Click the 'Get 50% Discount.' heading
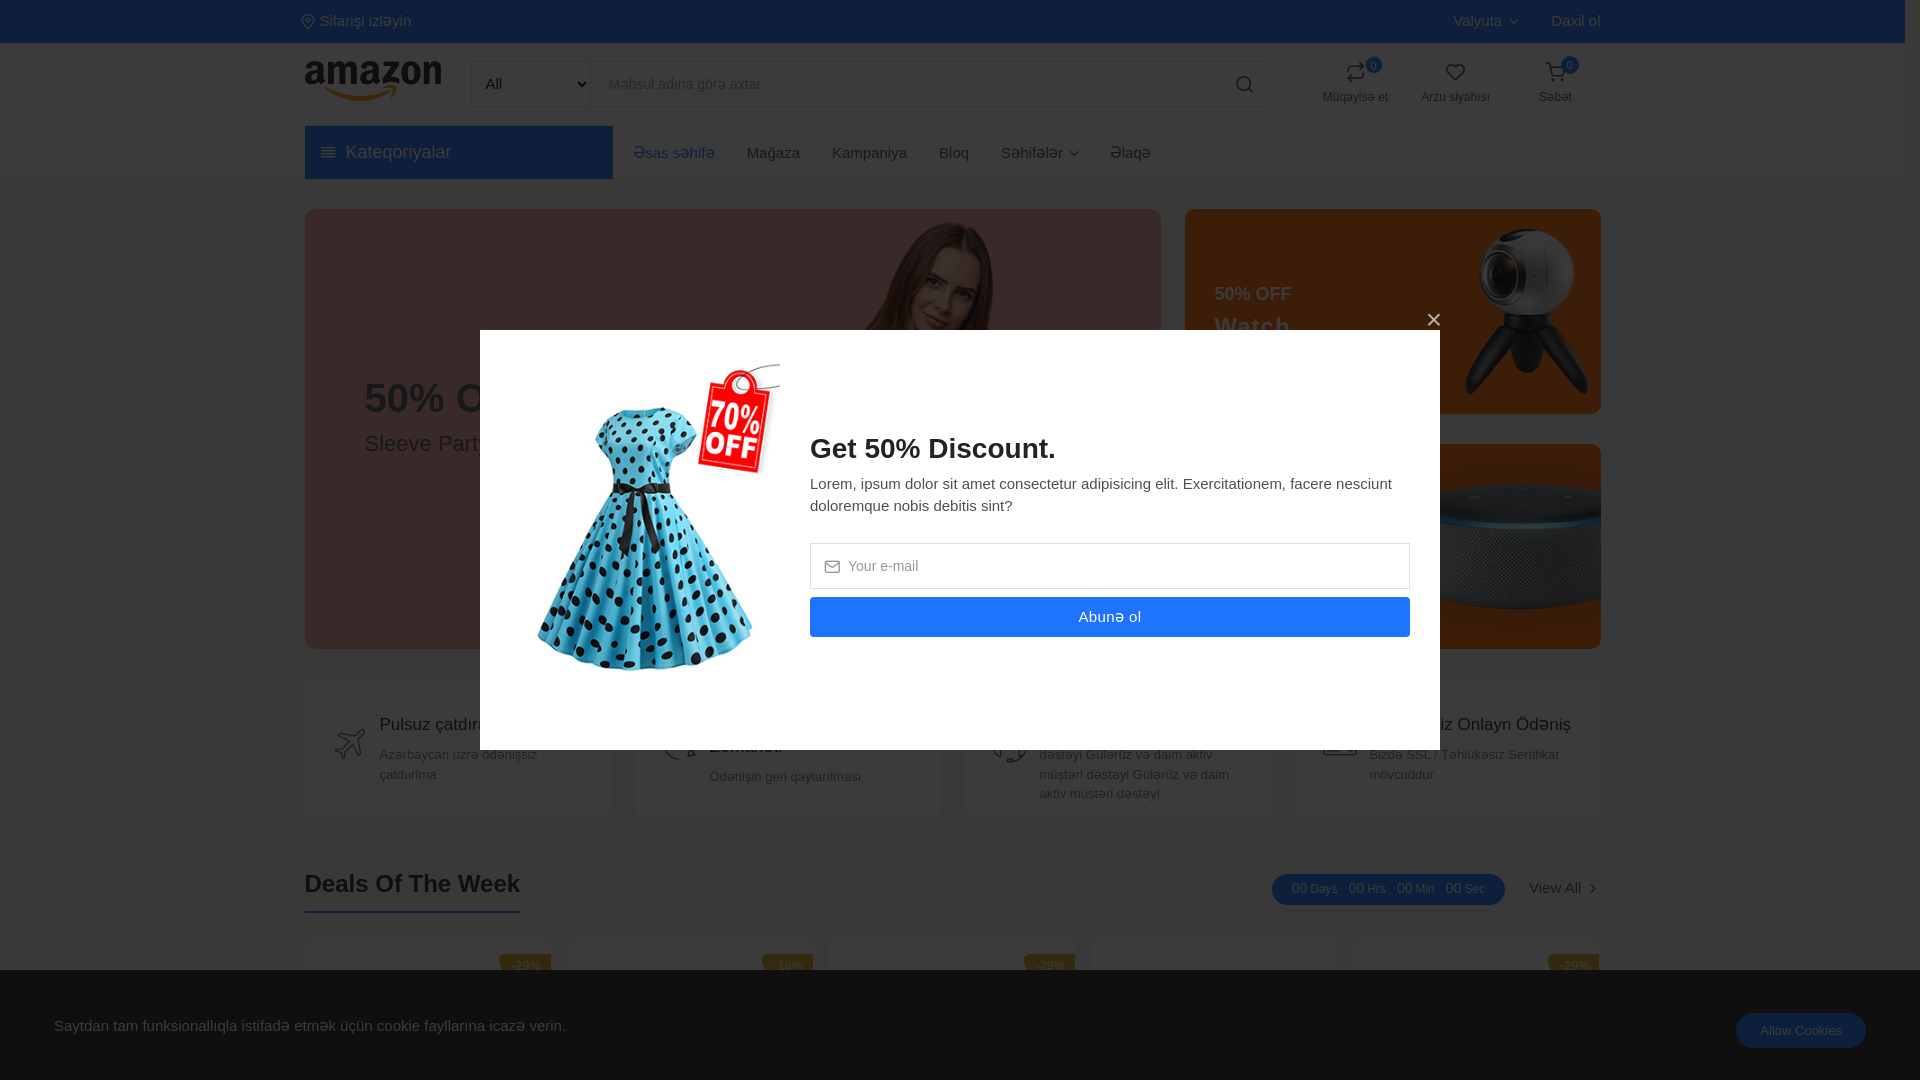The image size is (1920, 1080). tap(933, 449)
